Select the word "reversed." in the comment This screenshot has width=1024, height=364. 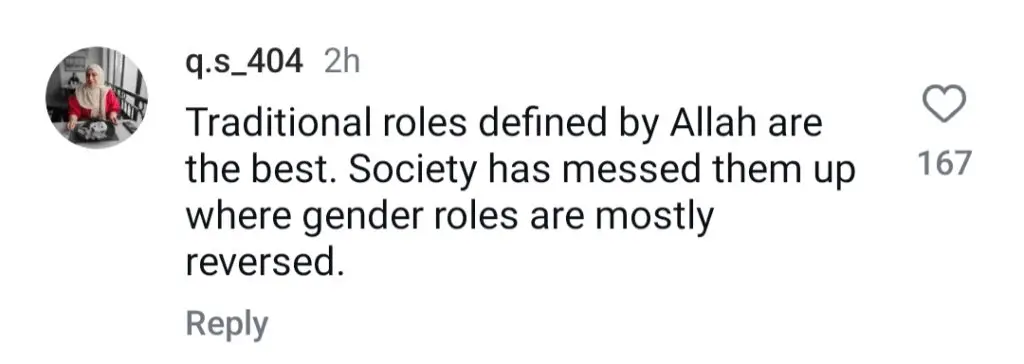tap(264, 262)
